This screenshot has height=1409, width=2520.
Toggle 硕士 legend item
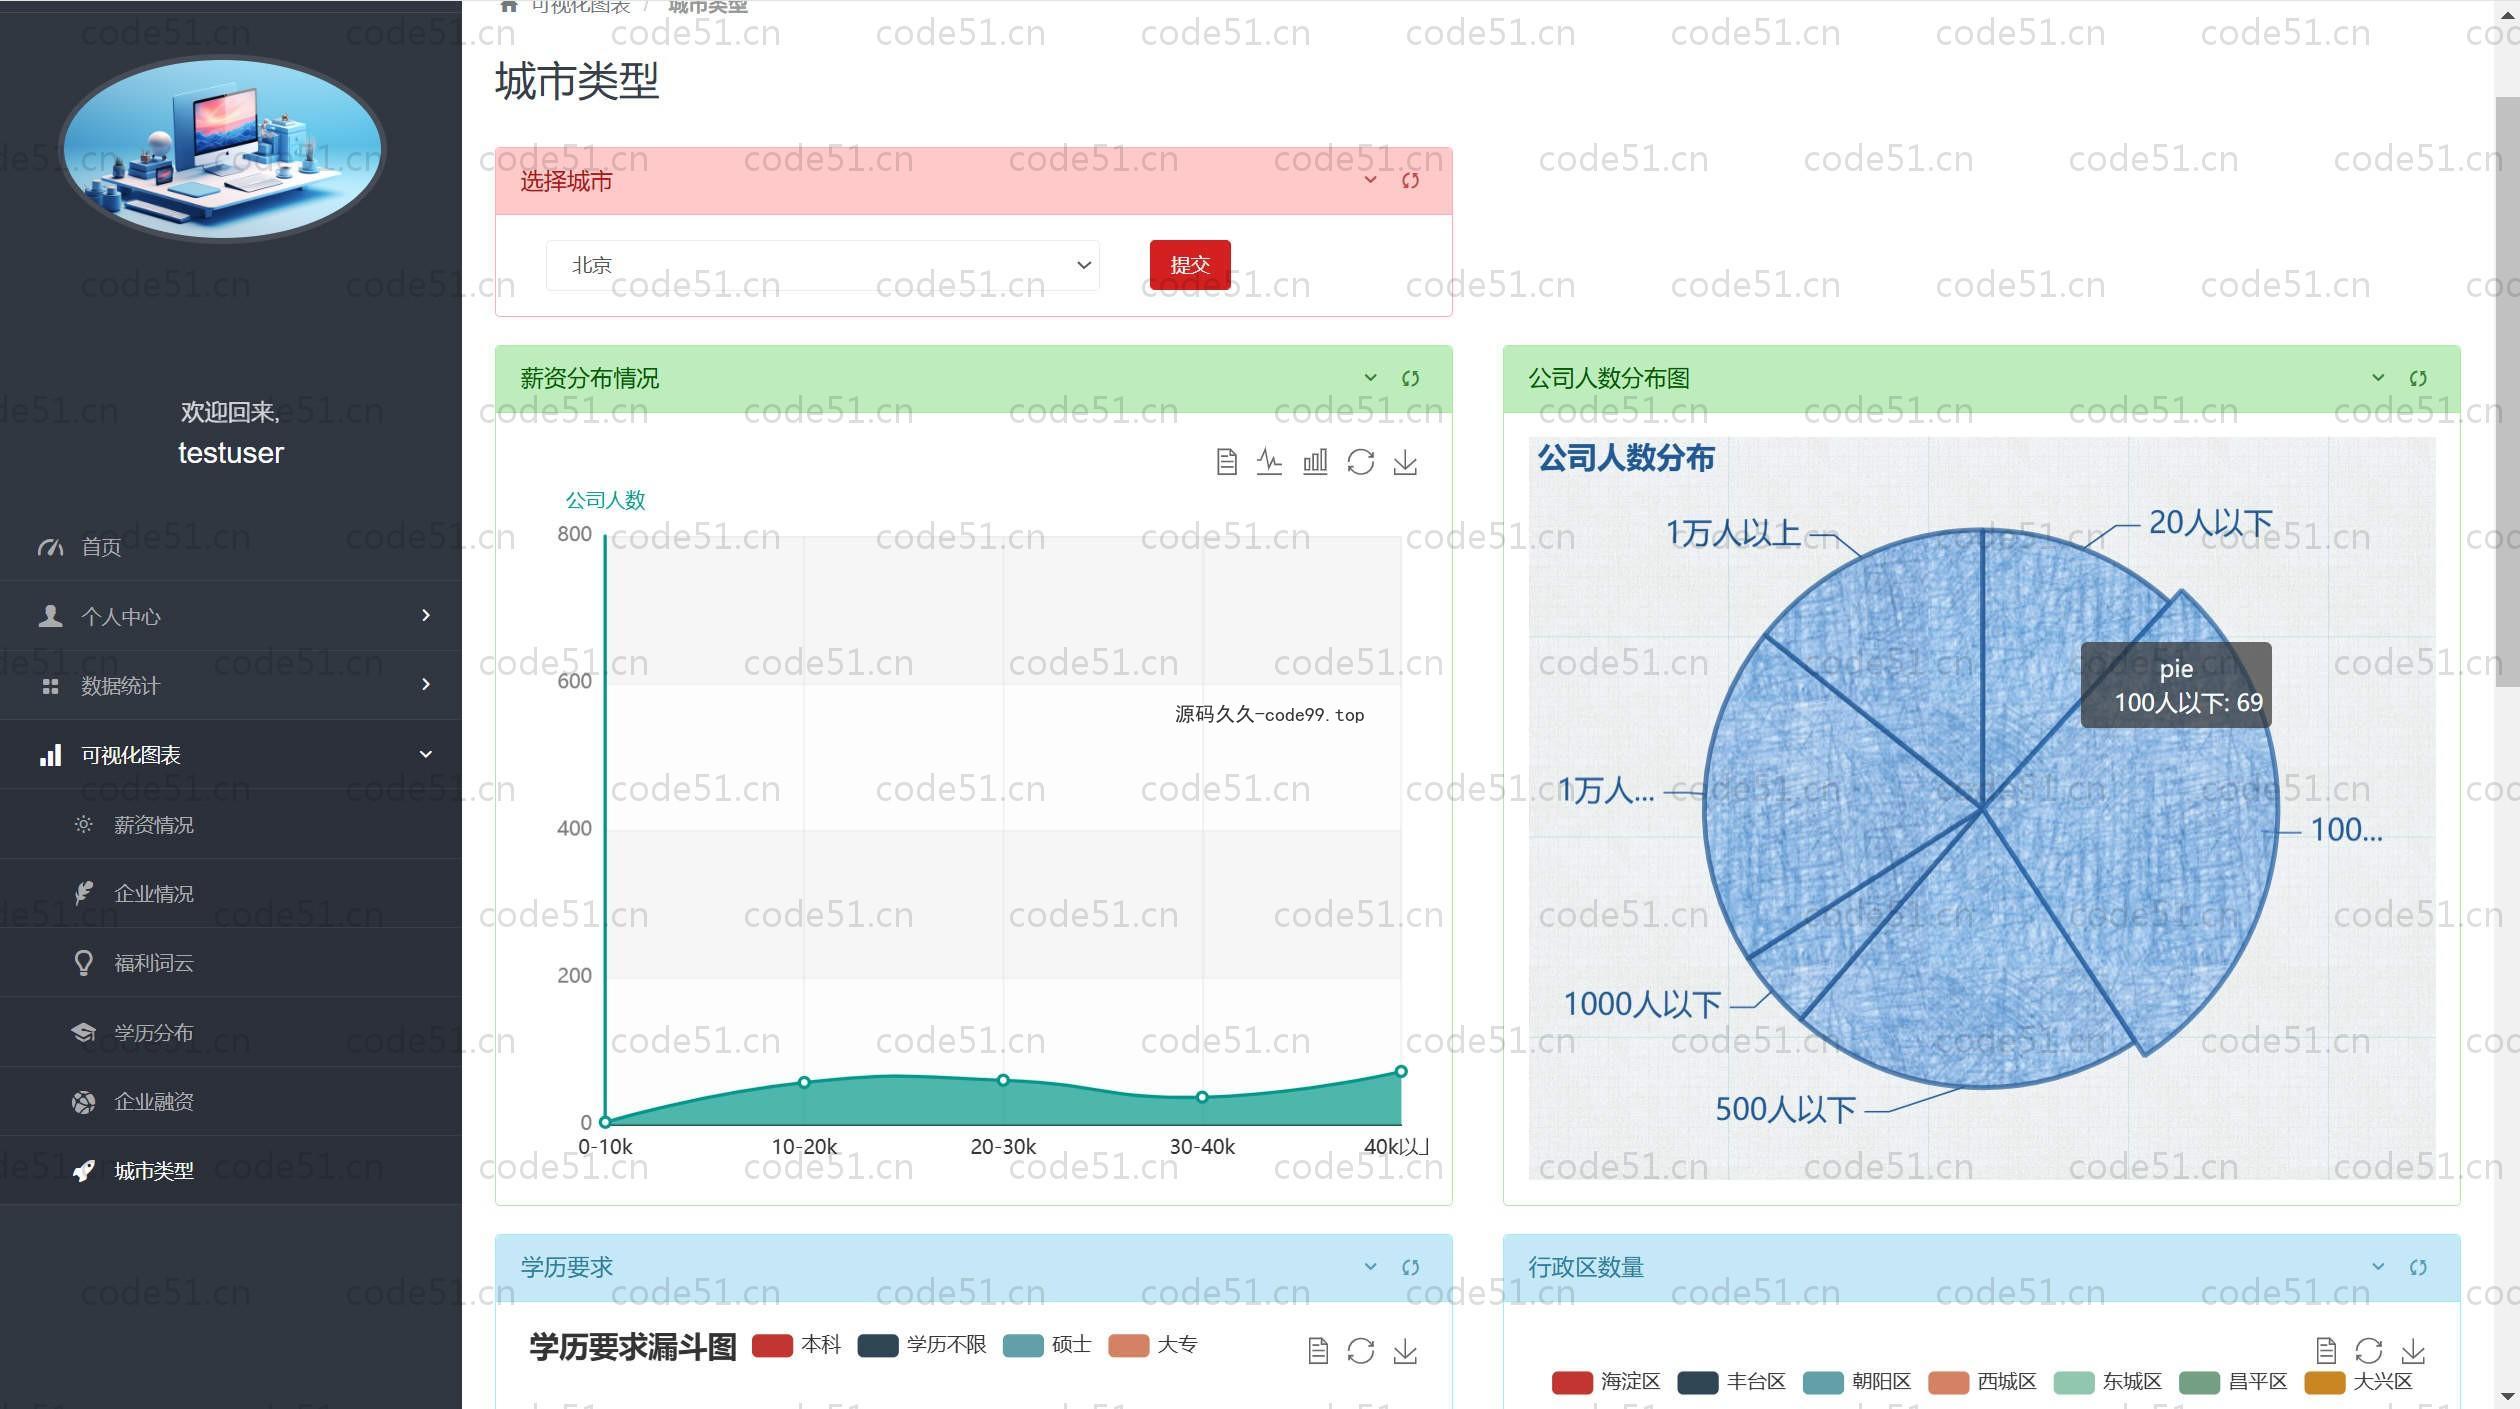(1047, 1345)
